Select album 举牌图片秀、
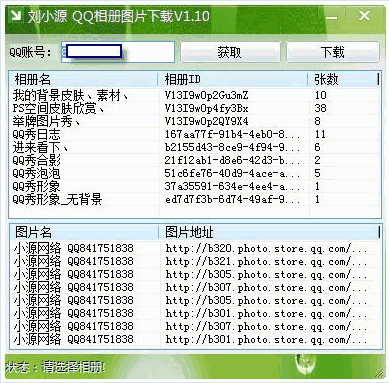This screenshot has height=383, width=389. 47,121
